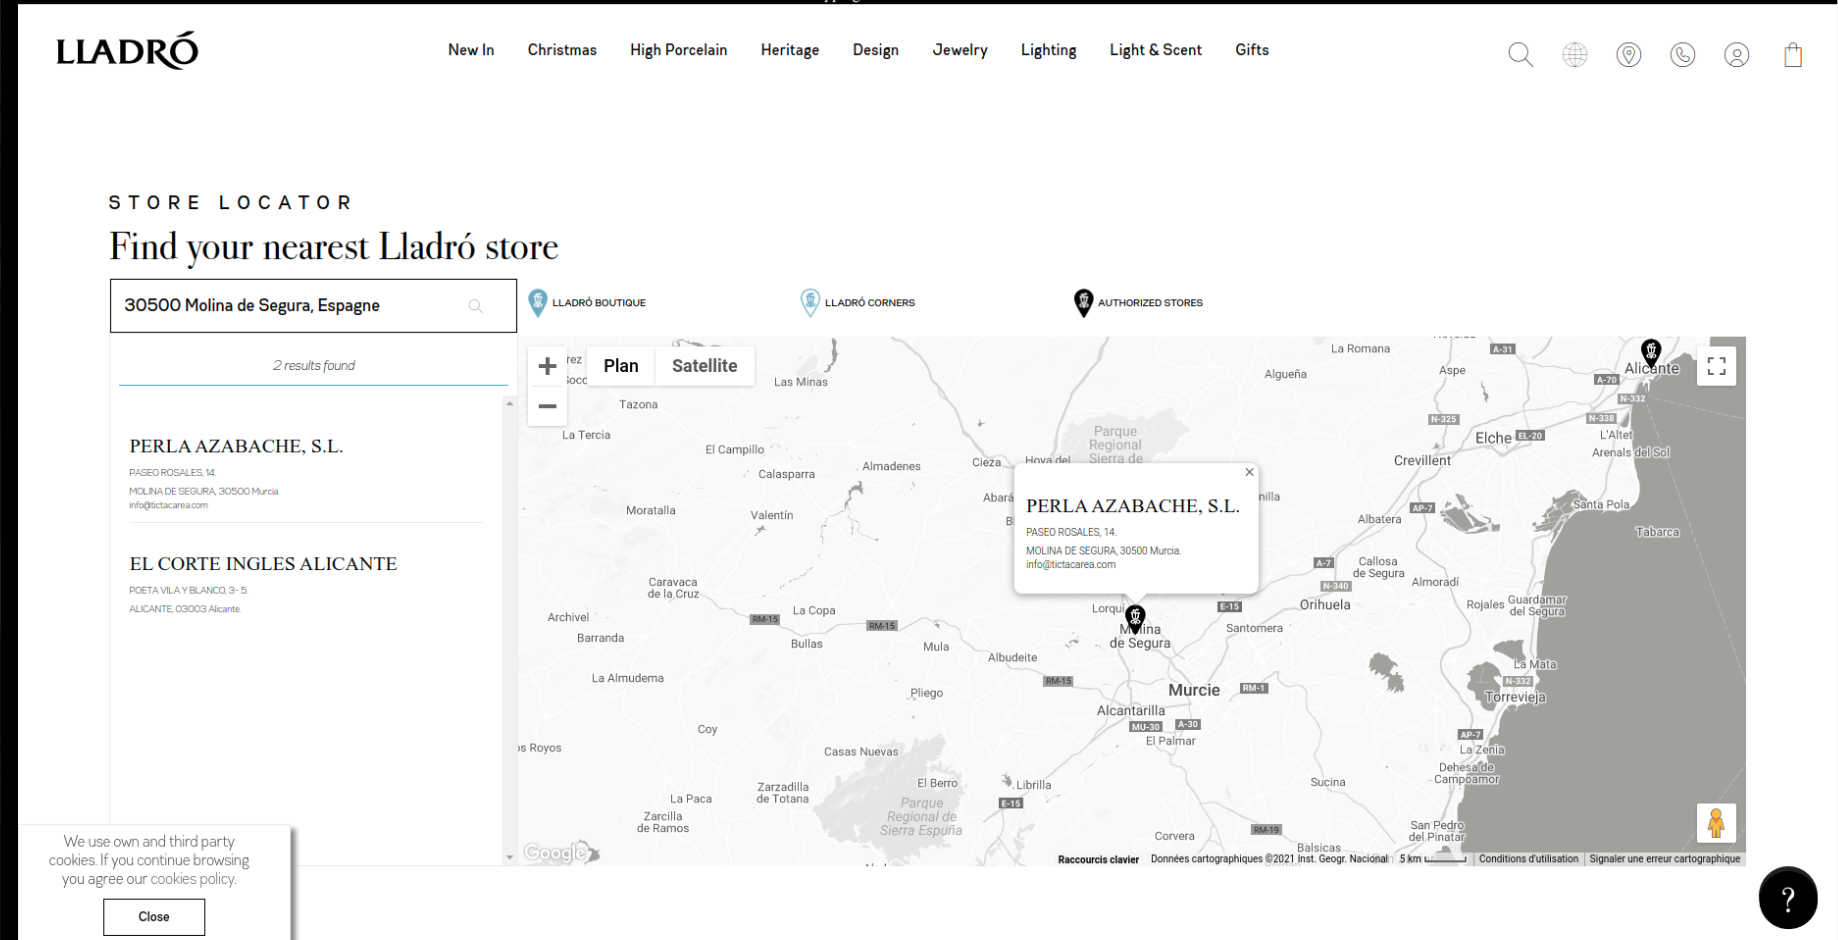Click the map scale 5 km indicator
The height and width of the screenshot is (940, 1838).
point(1432,859)
